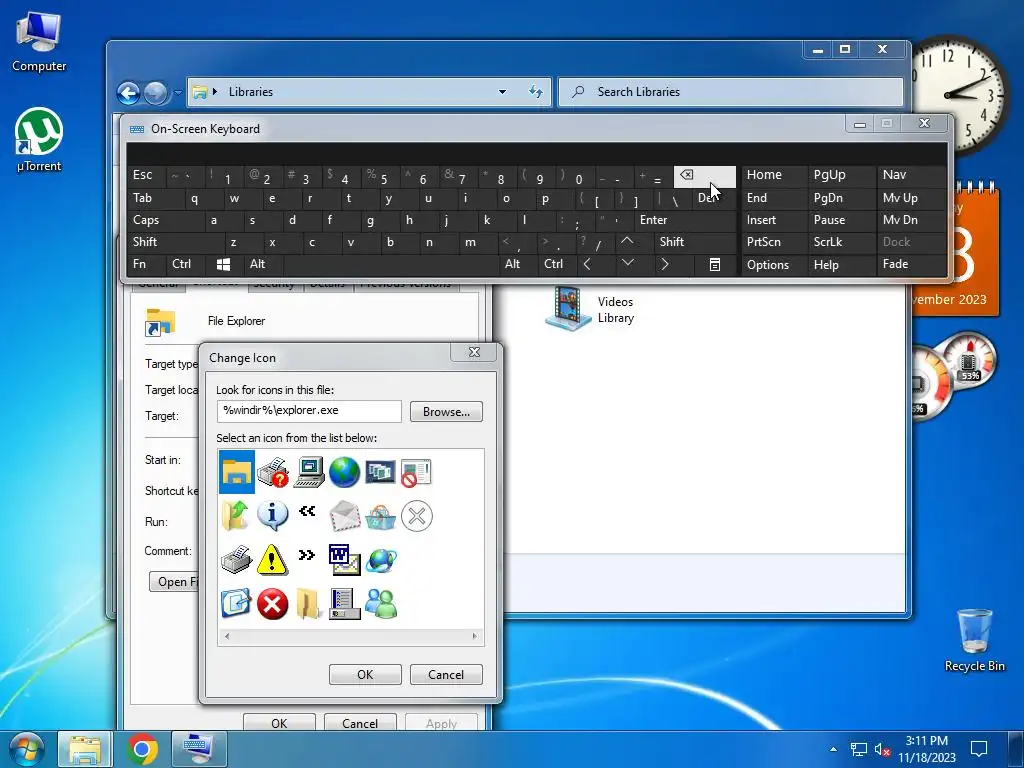Click the Search Libraries field
The height and width of the screenshot is (768, 1024).
[731, 92]
